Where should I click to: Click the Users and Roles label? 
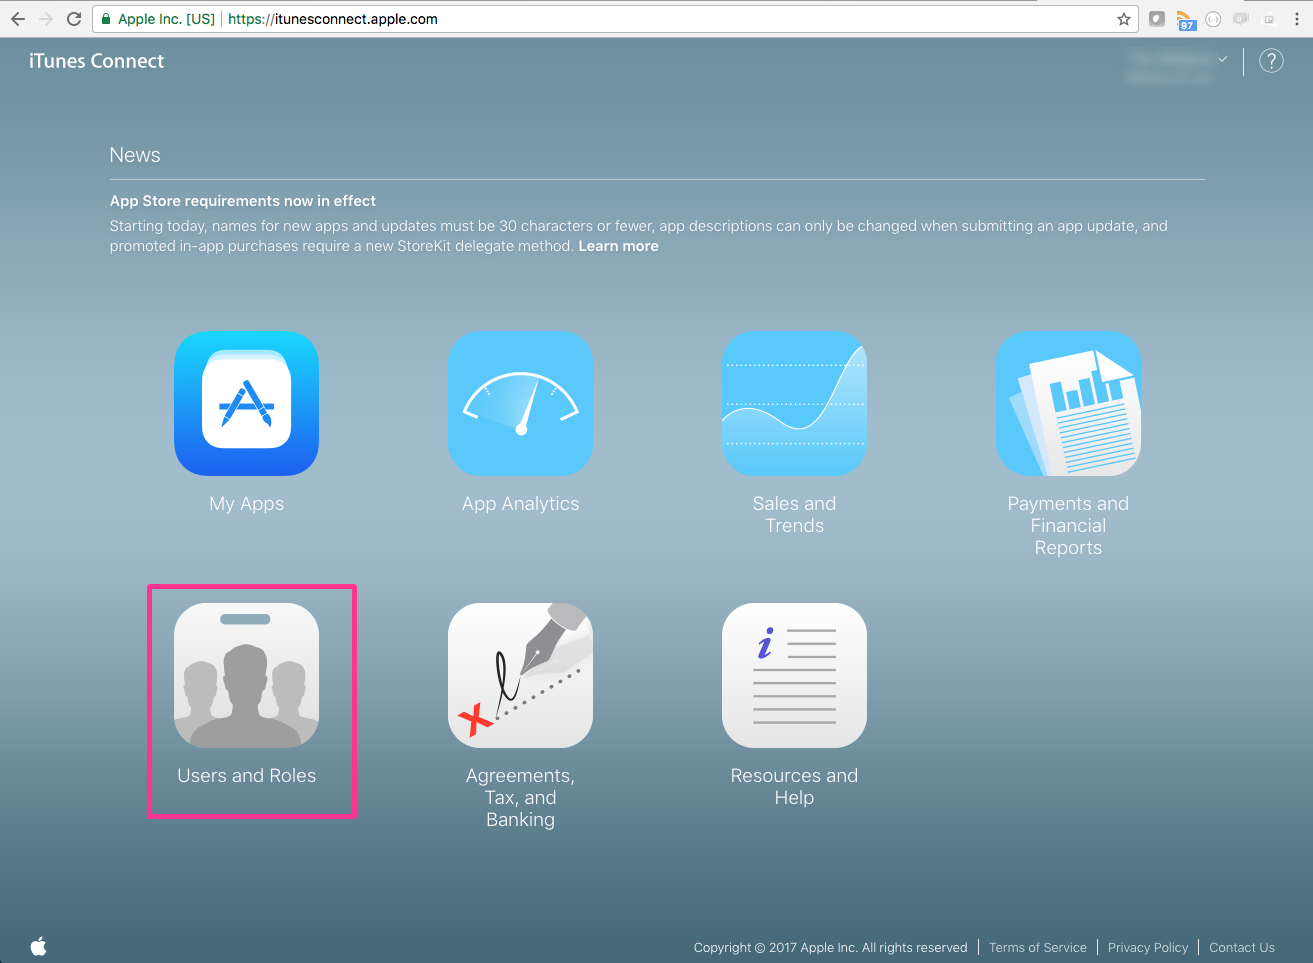tap(246, 776)
